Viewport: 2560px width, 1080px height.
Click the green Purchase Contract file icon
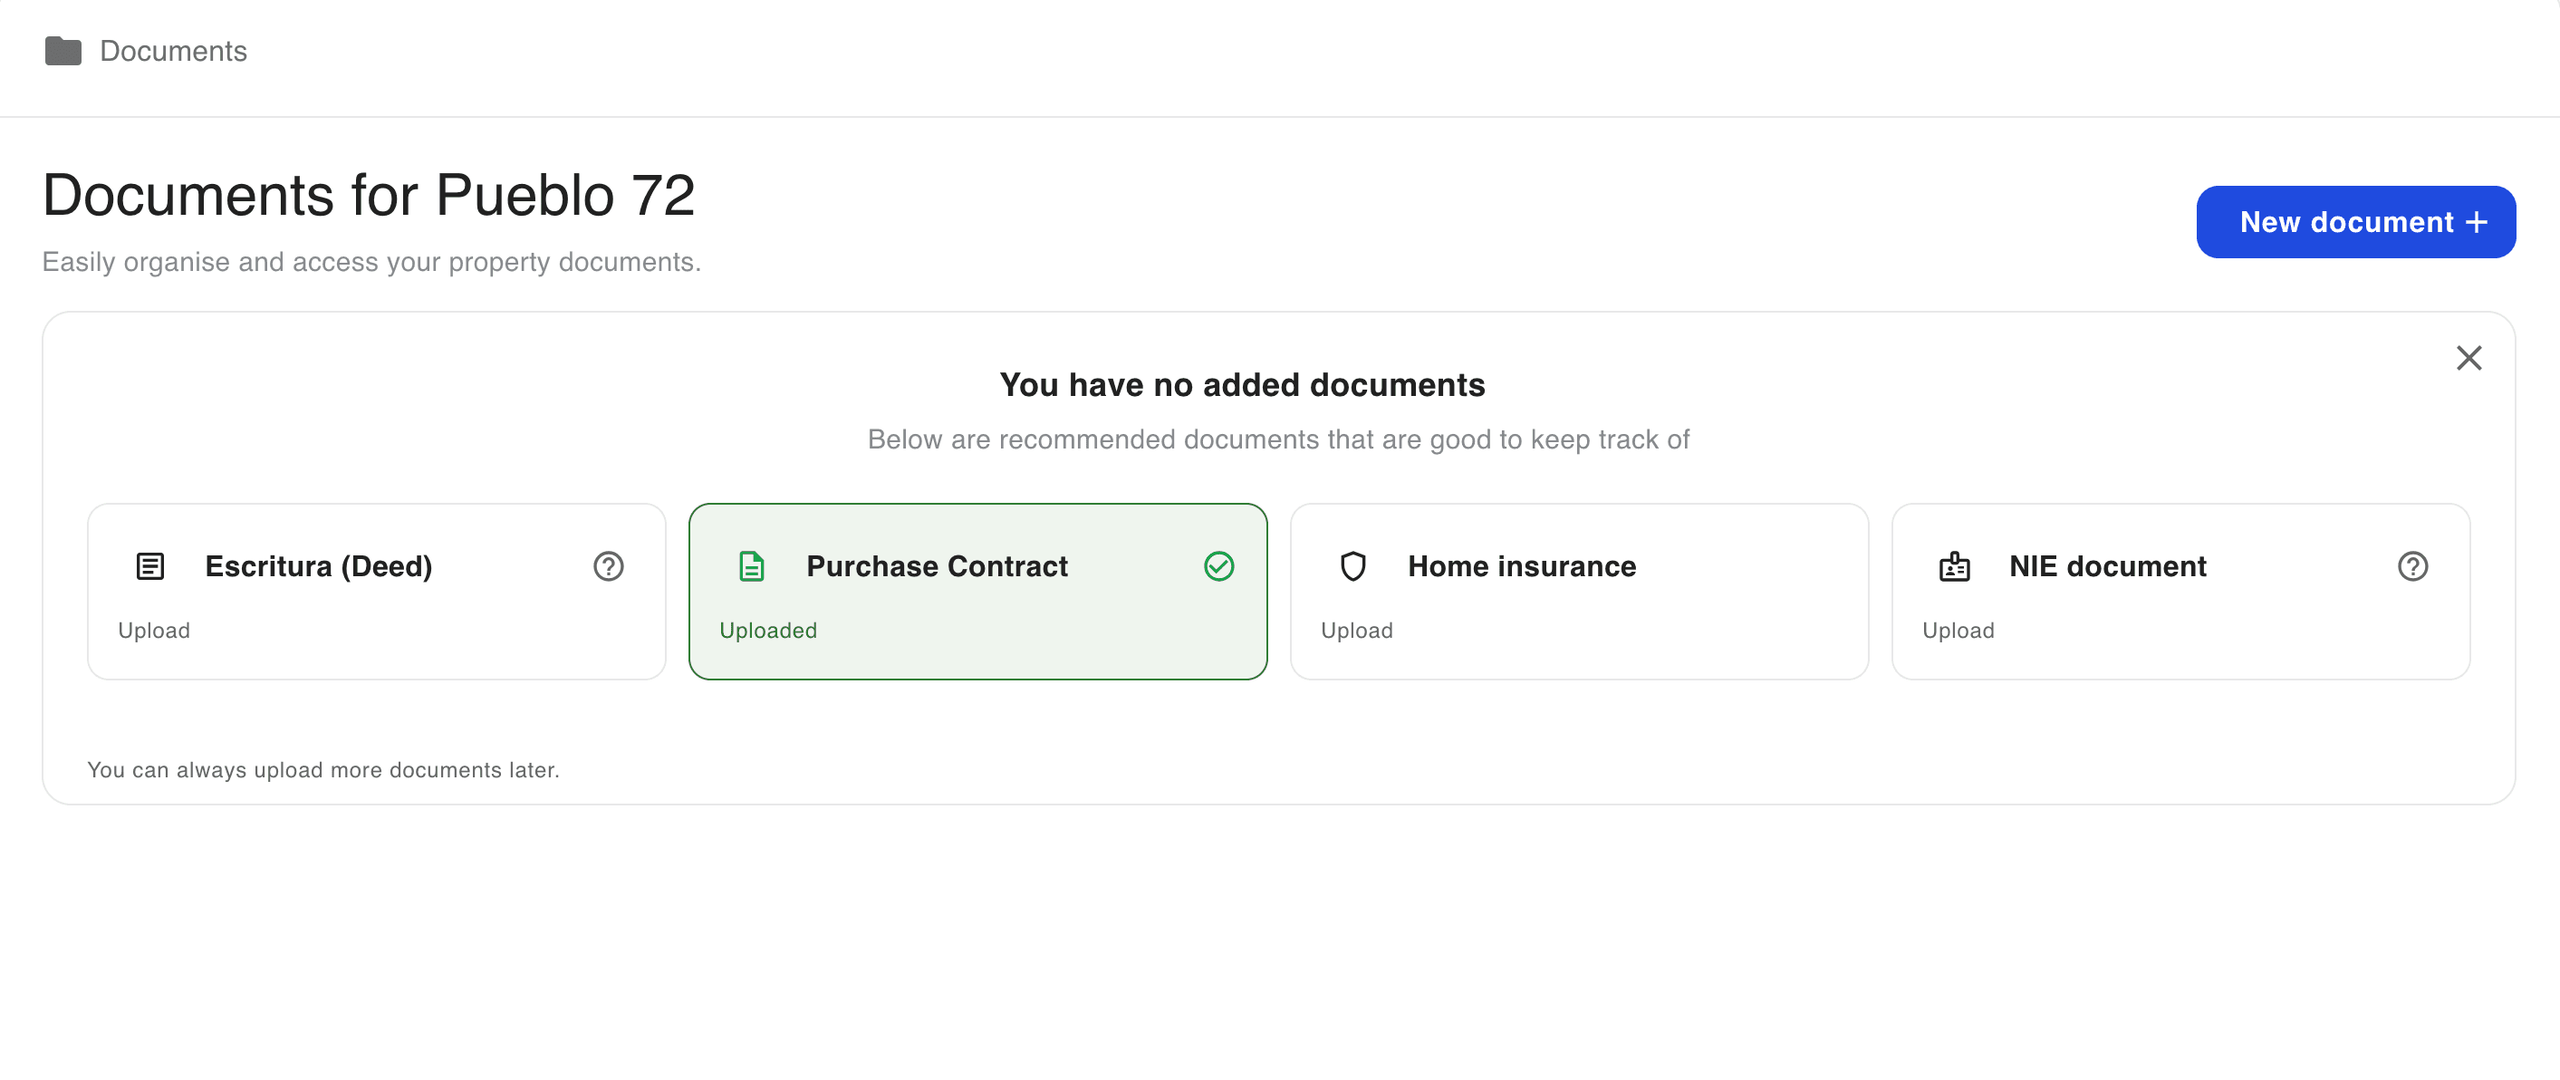tap(751, 566)
